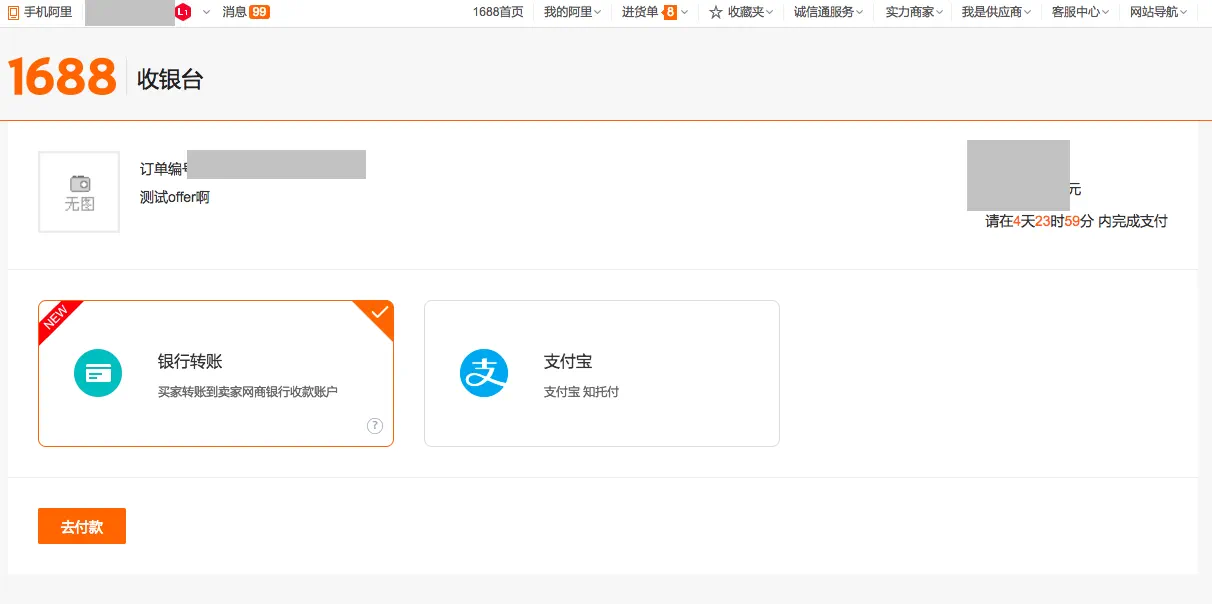Click the 消息 link
The height and width of the screenshot is (604, 1212).
pos(234,12)
